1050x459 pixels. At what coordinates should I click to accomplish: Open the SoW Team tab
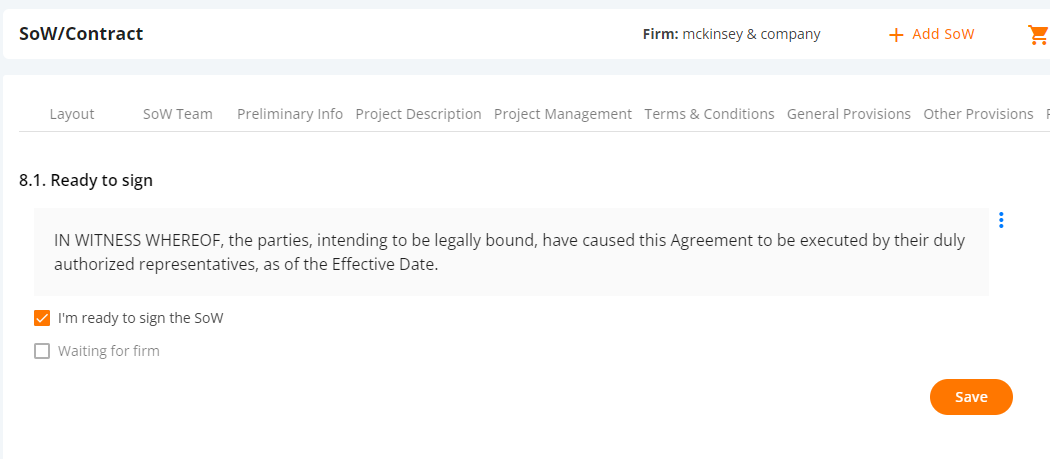(x=177, y=115)
